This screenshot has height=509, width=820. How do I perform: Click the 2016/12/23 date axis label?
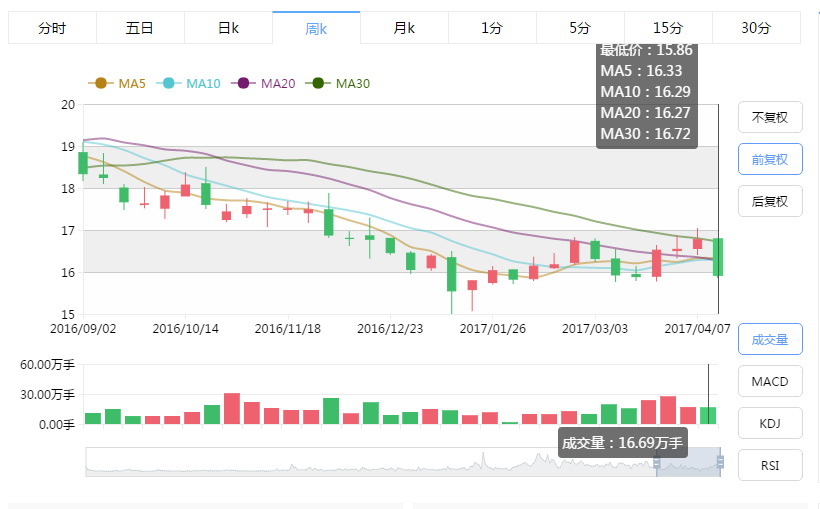390,329
